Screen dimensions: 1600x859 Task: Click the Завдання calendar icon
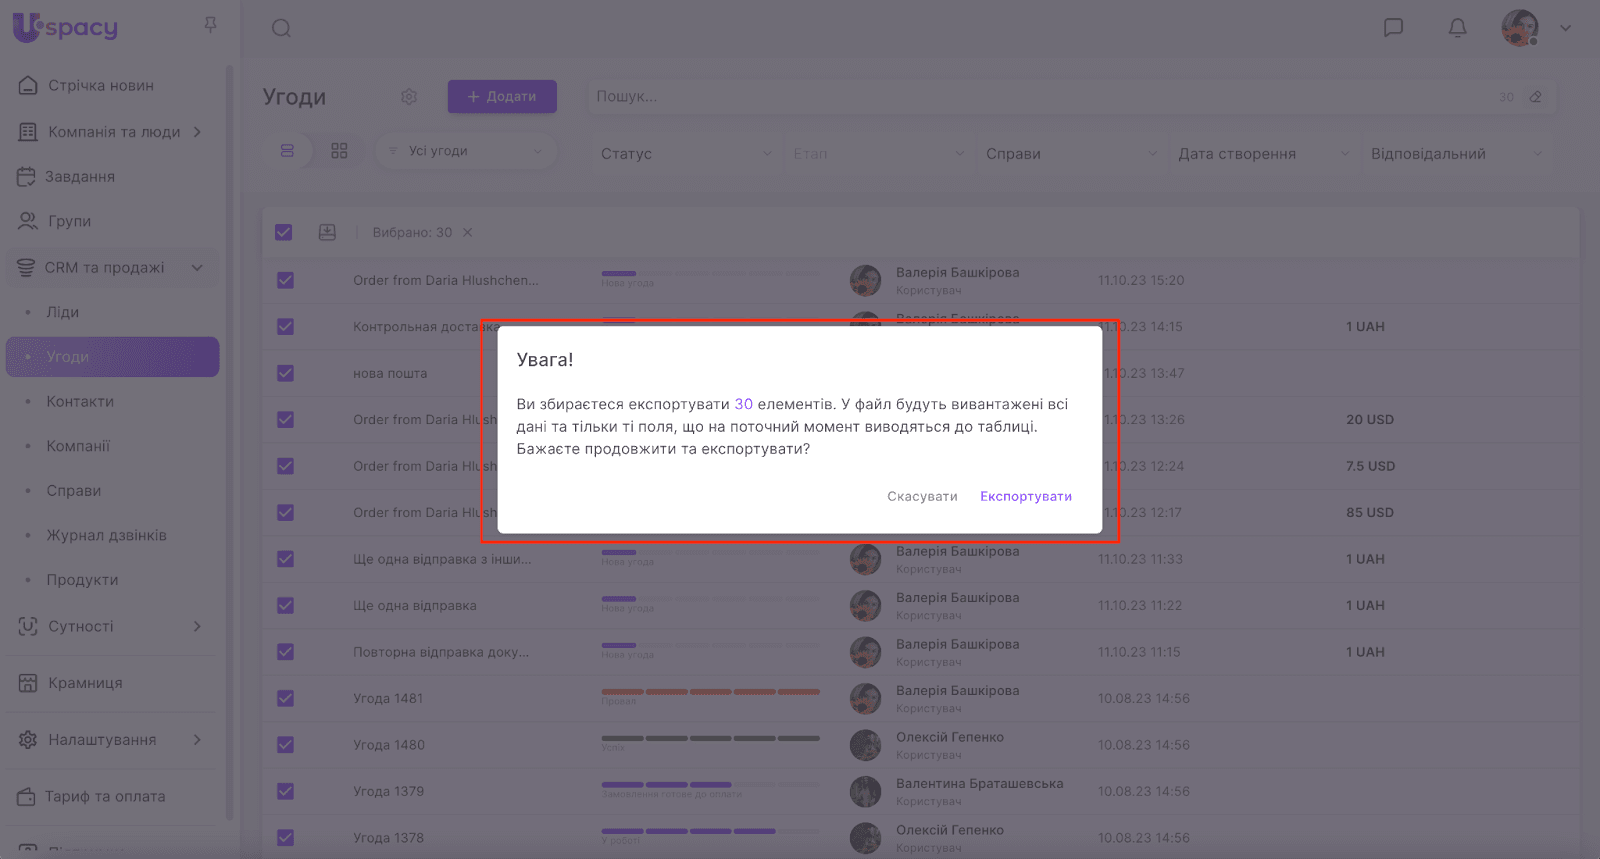[x=26, y=177]
